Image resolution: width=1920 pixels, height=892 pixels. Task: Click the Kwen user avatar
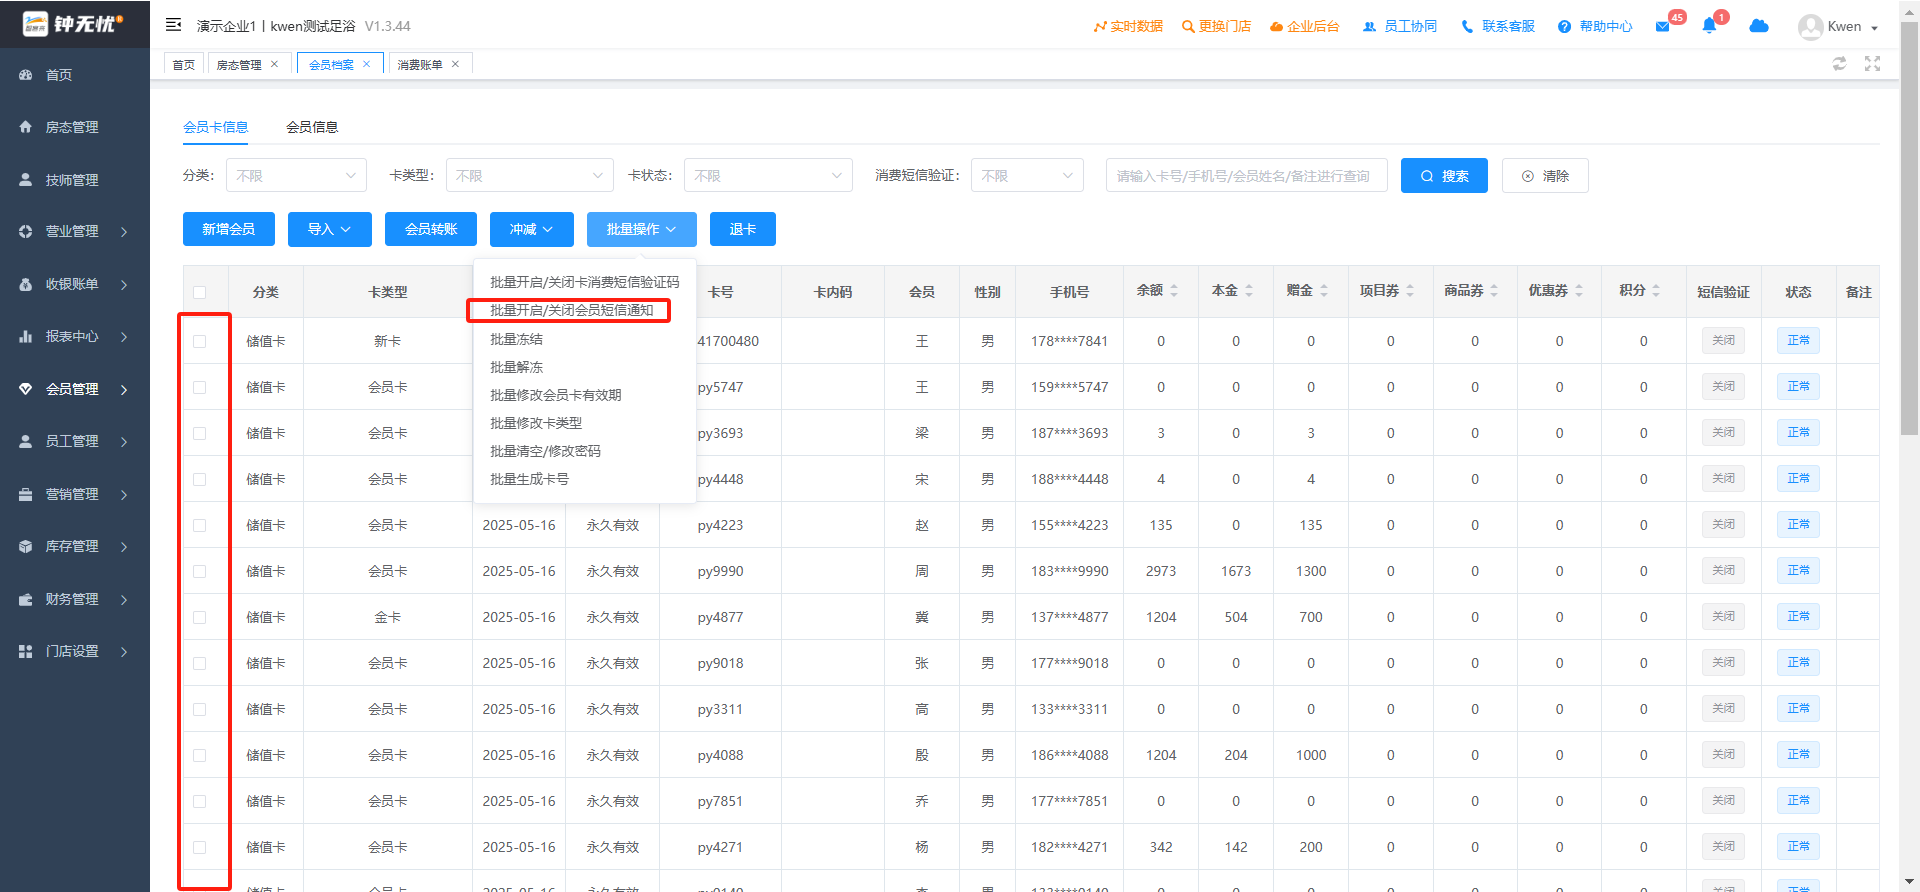click(x=1810, y=27)
